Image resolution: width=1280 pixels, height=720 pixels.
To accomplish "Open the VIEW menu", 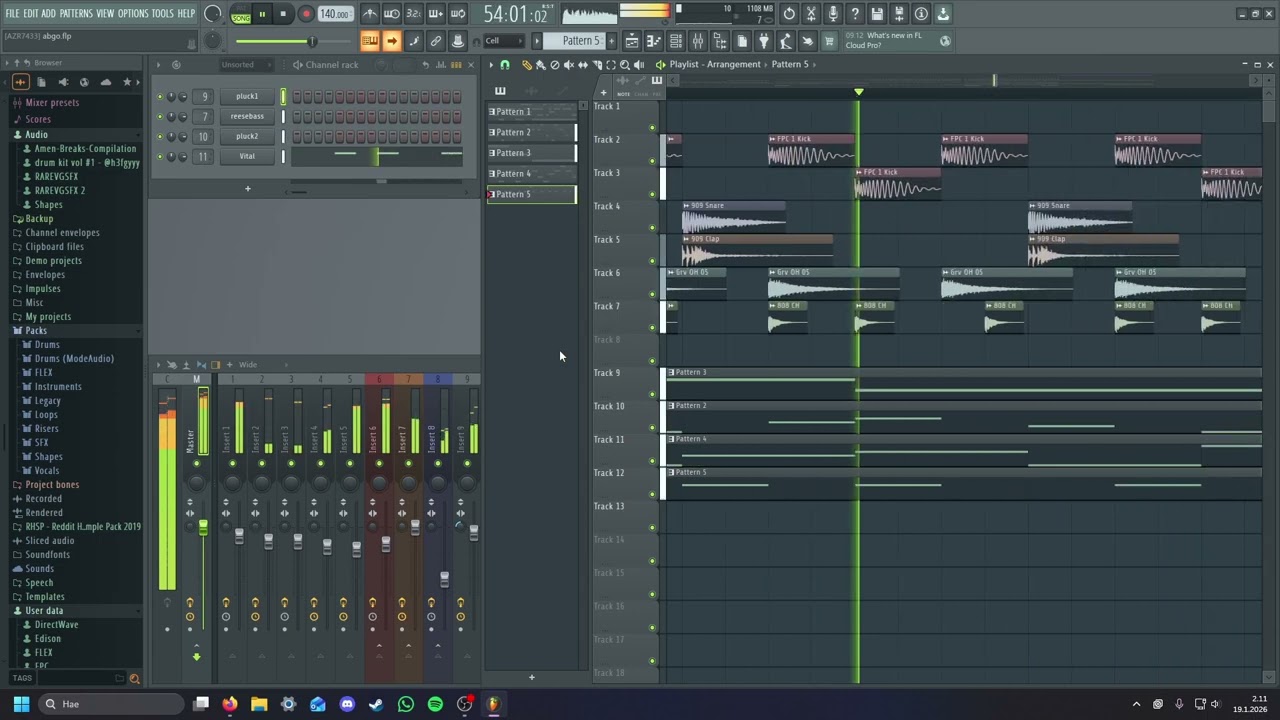I will (x=105, y=14).
